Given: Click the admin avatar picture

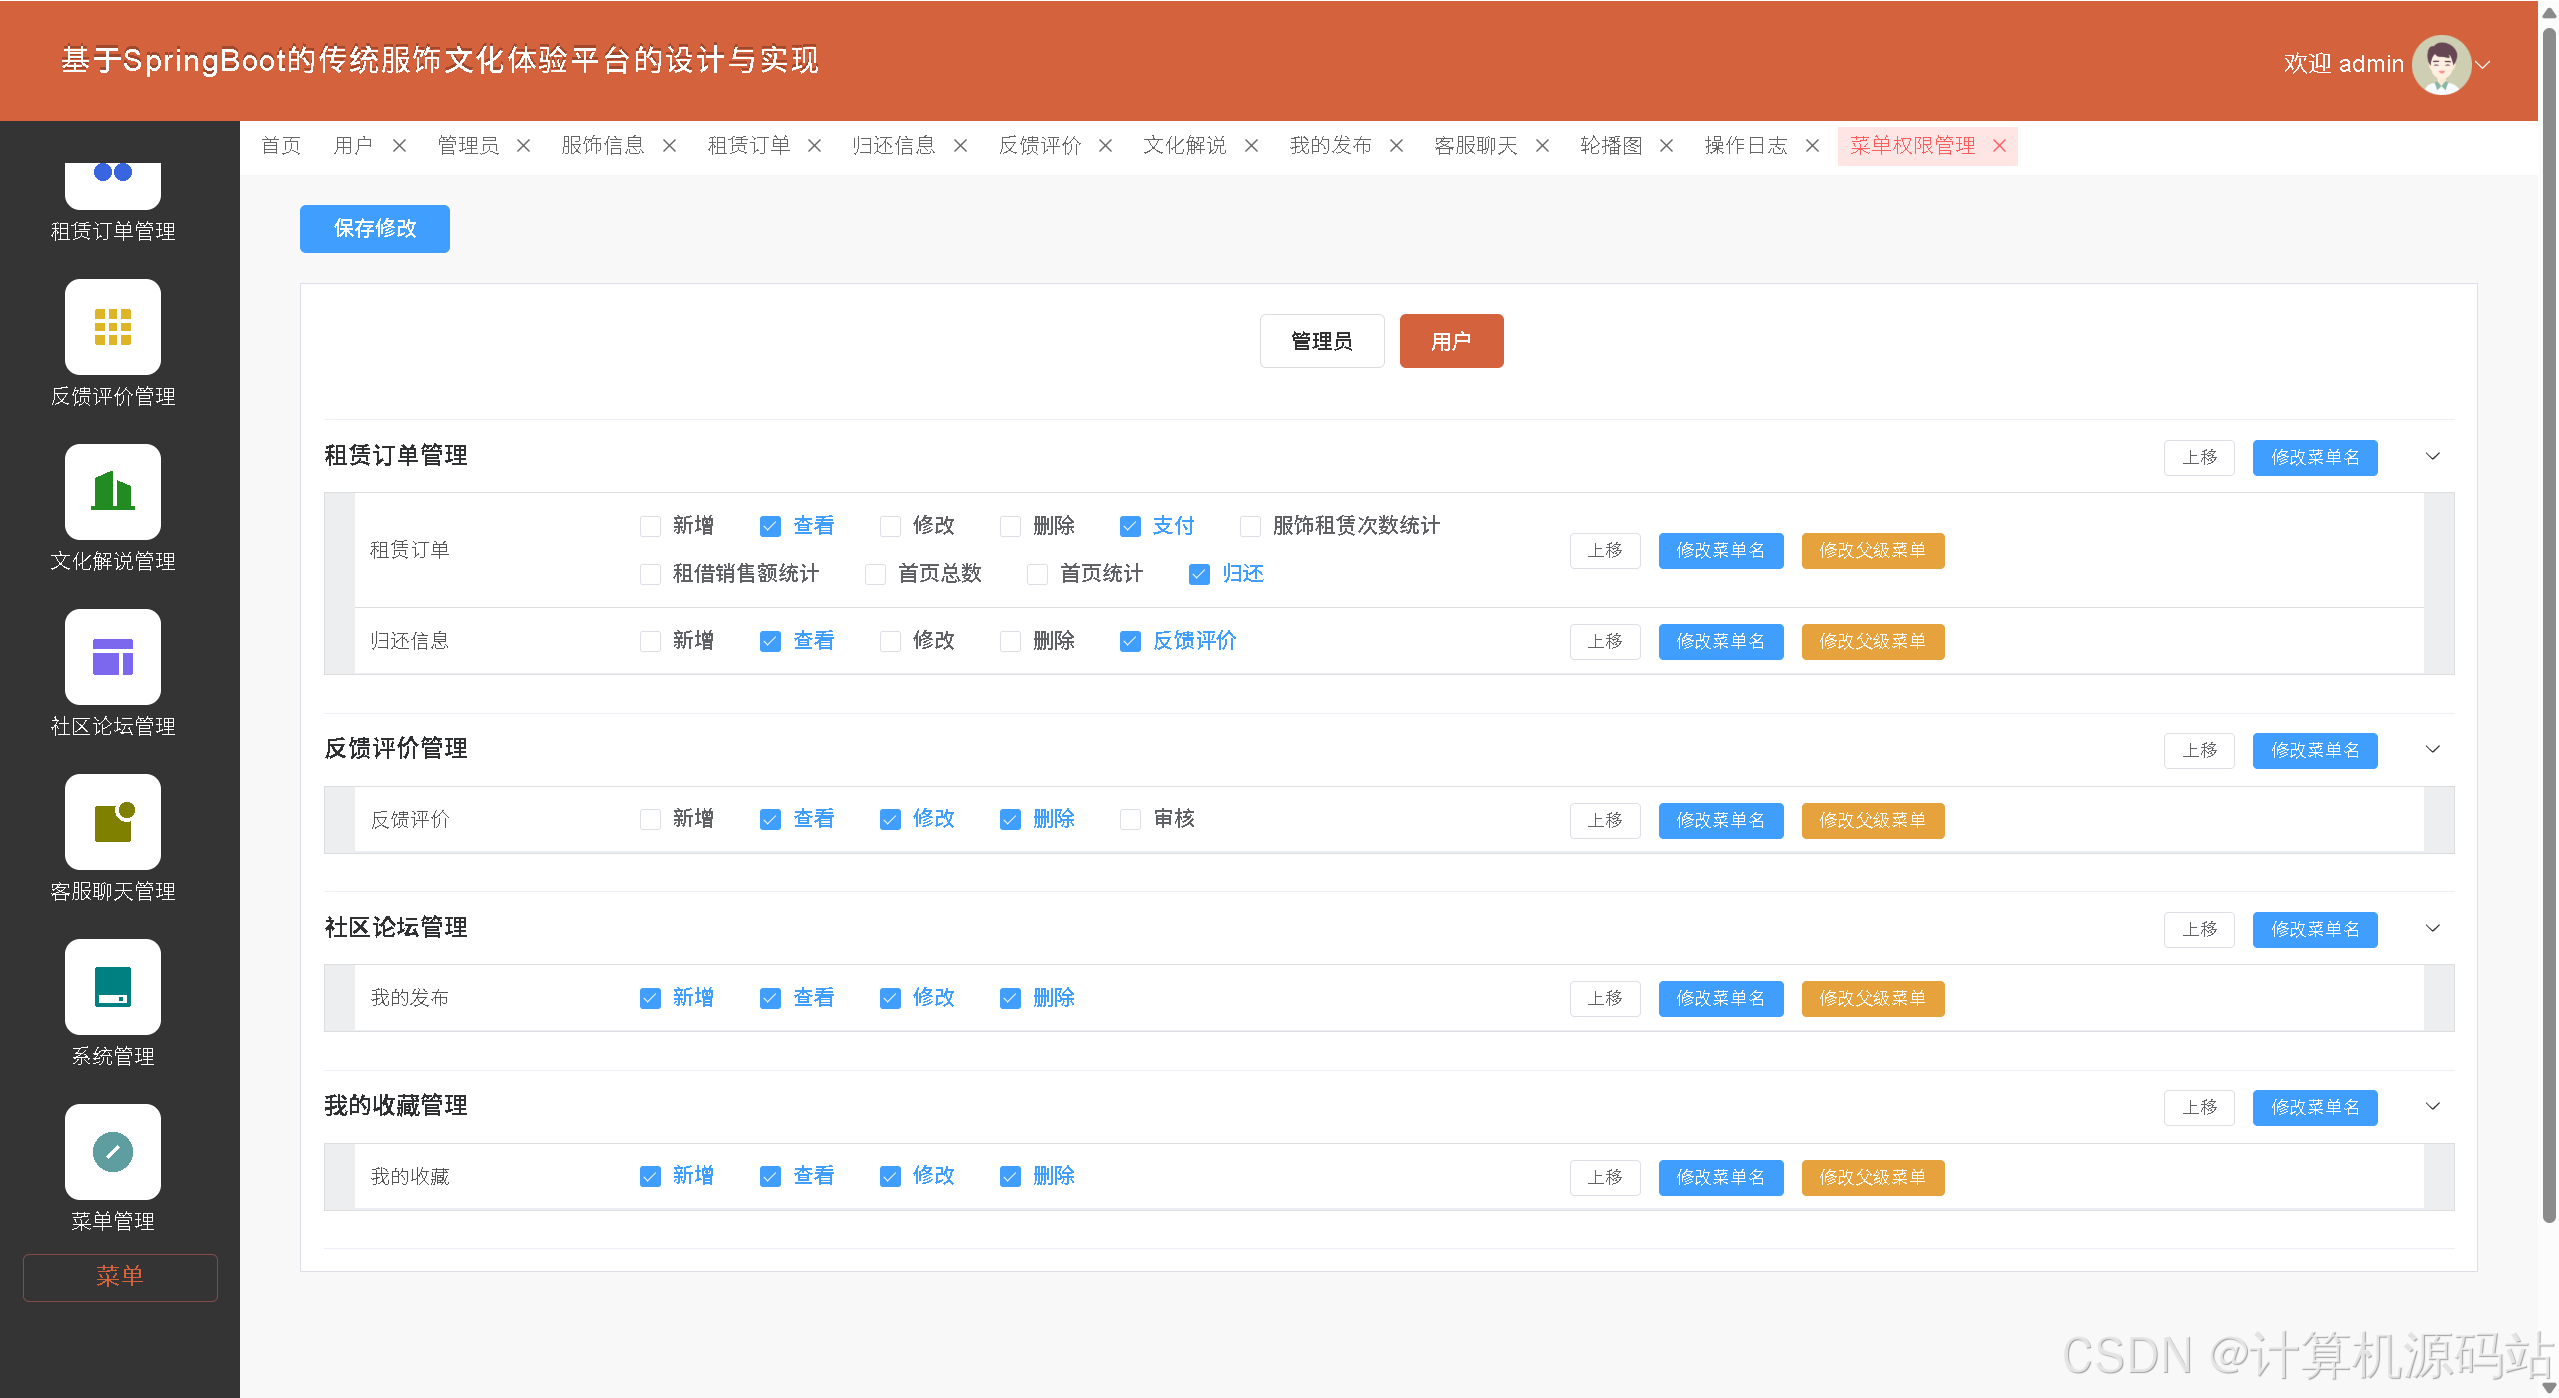Looking at the screenshot, I should (x=2440, y=64).
